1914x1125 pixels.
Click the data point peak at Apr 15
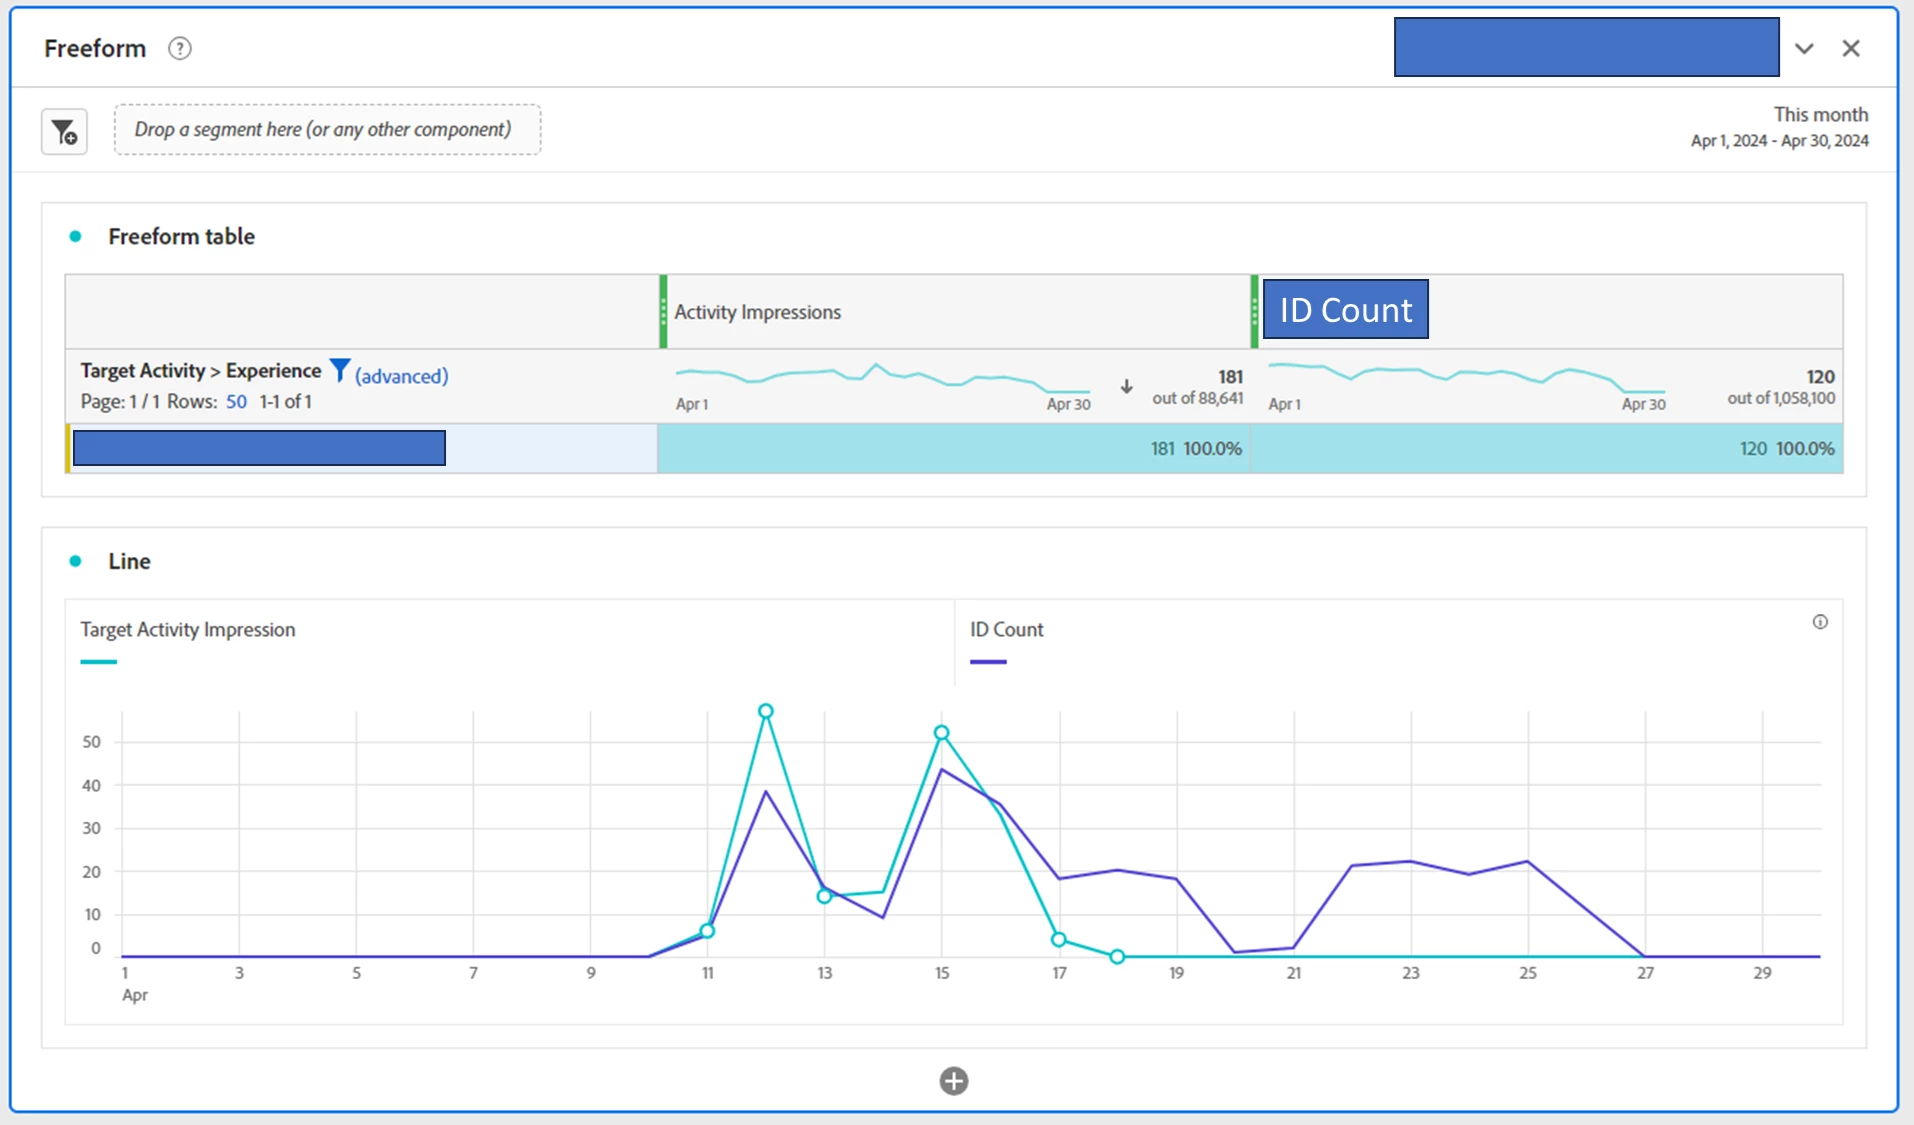pyautogui.click(x=941, y=733)
